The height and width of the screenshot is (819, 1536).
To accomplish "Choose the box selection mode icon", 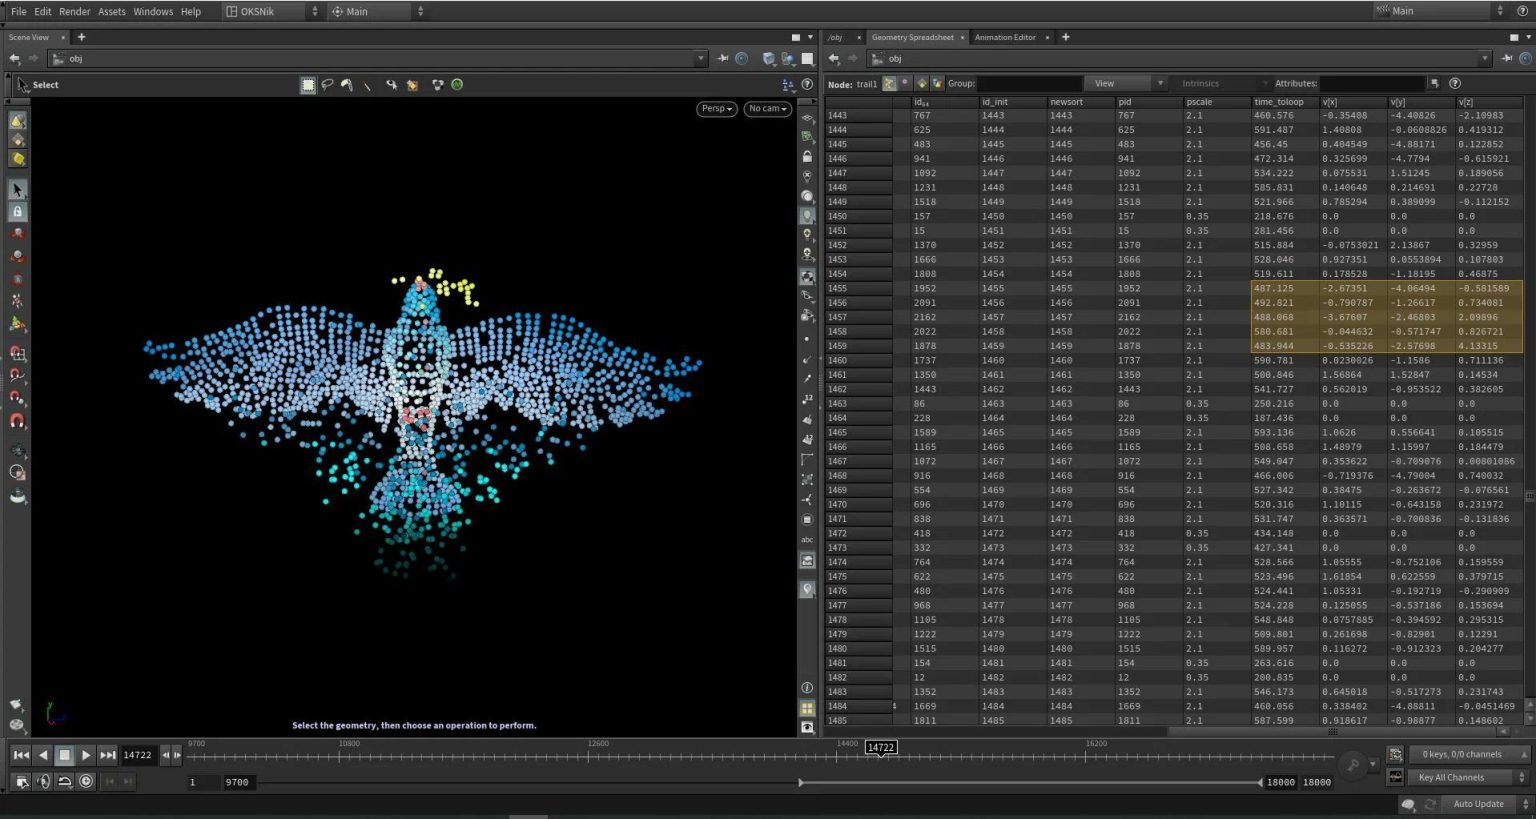I will (x=308, y=85).
